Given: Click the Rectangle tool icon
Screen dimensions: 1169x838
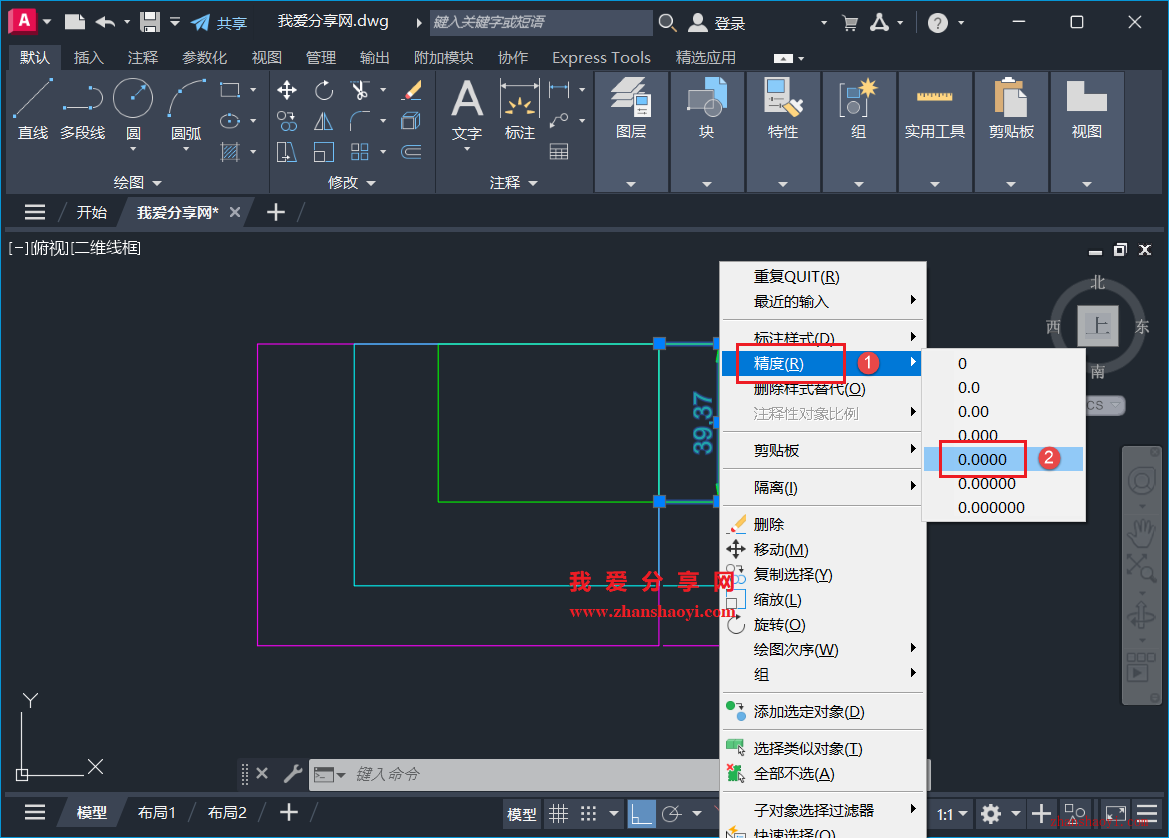Looking at the screenshot, I should pos(230,90).
